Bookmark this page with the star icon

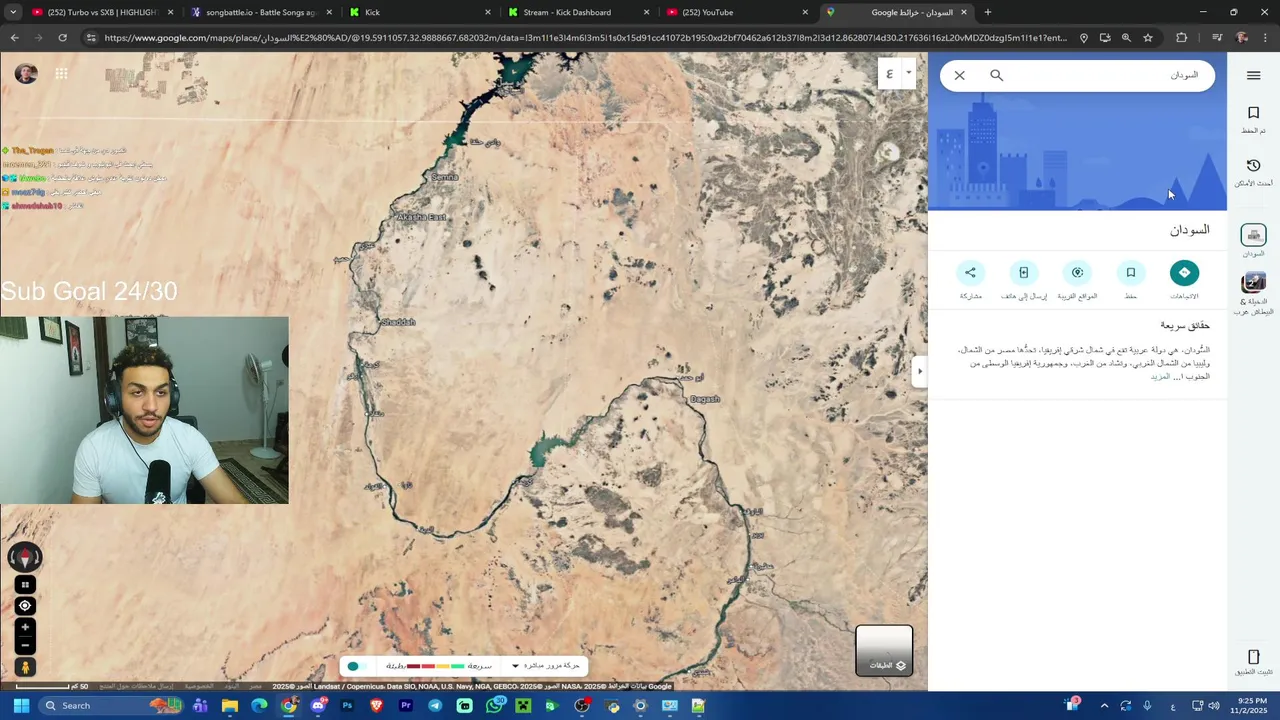(x=1148, y=38)
